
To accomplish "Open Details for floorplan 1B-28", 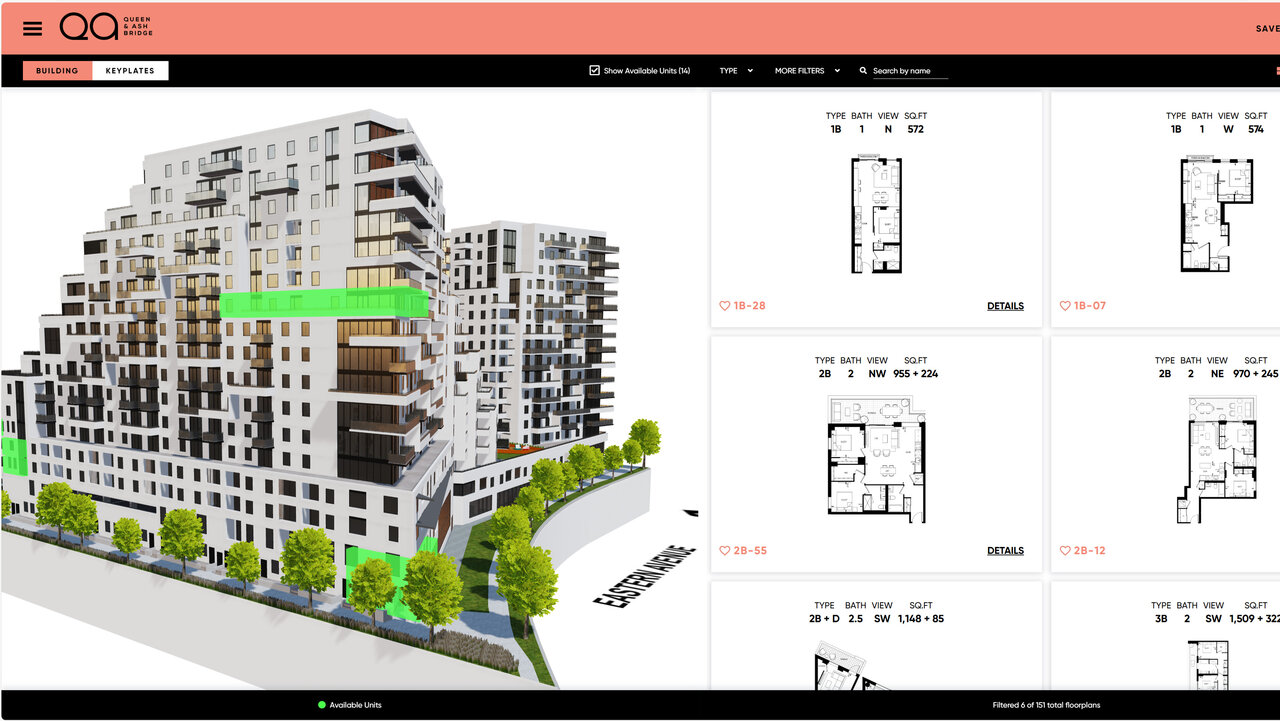I will tap(1005, 306).
